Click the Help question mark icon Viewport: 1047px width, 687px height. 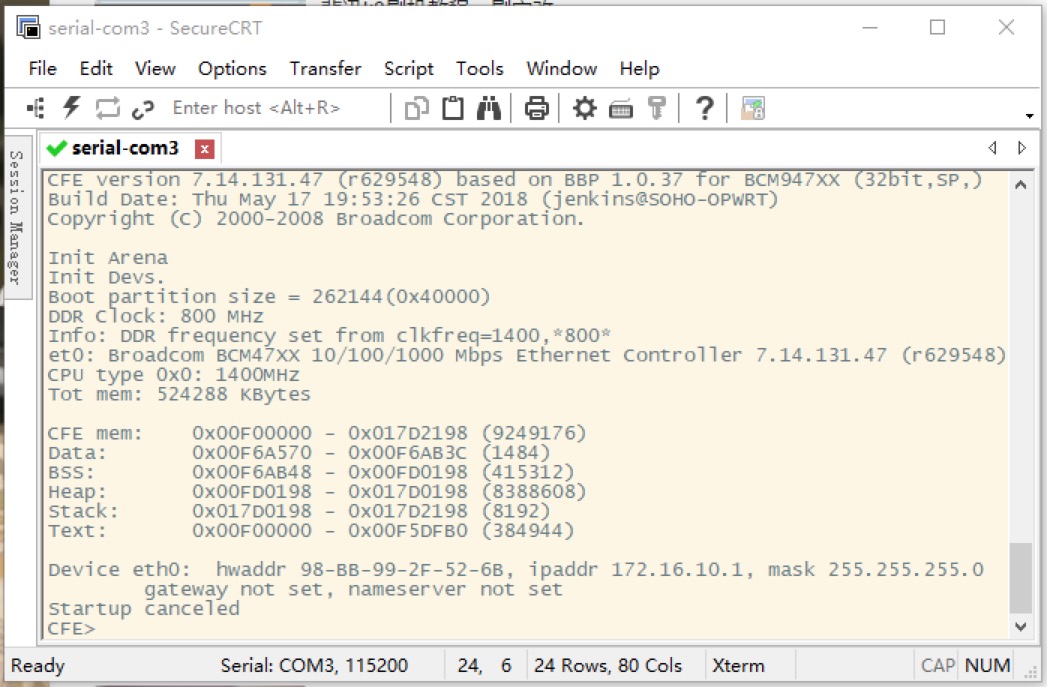[x=704, y=107]
